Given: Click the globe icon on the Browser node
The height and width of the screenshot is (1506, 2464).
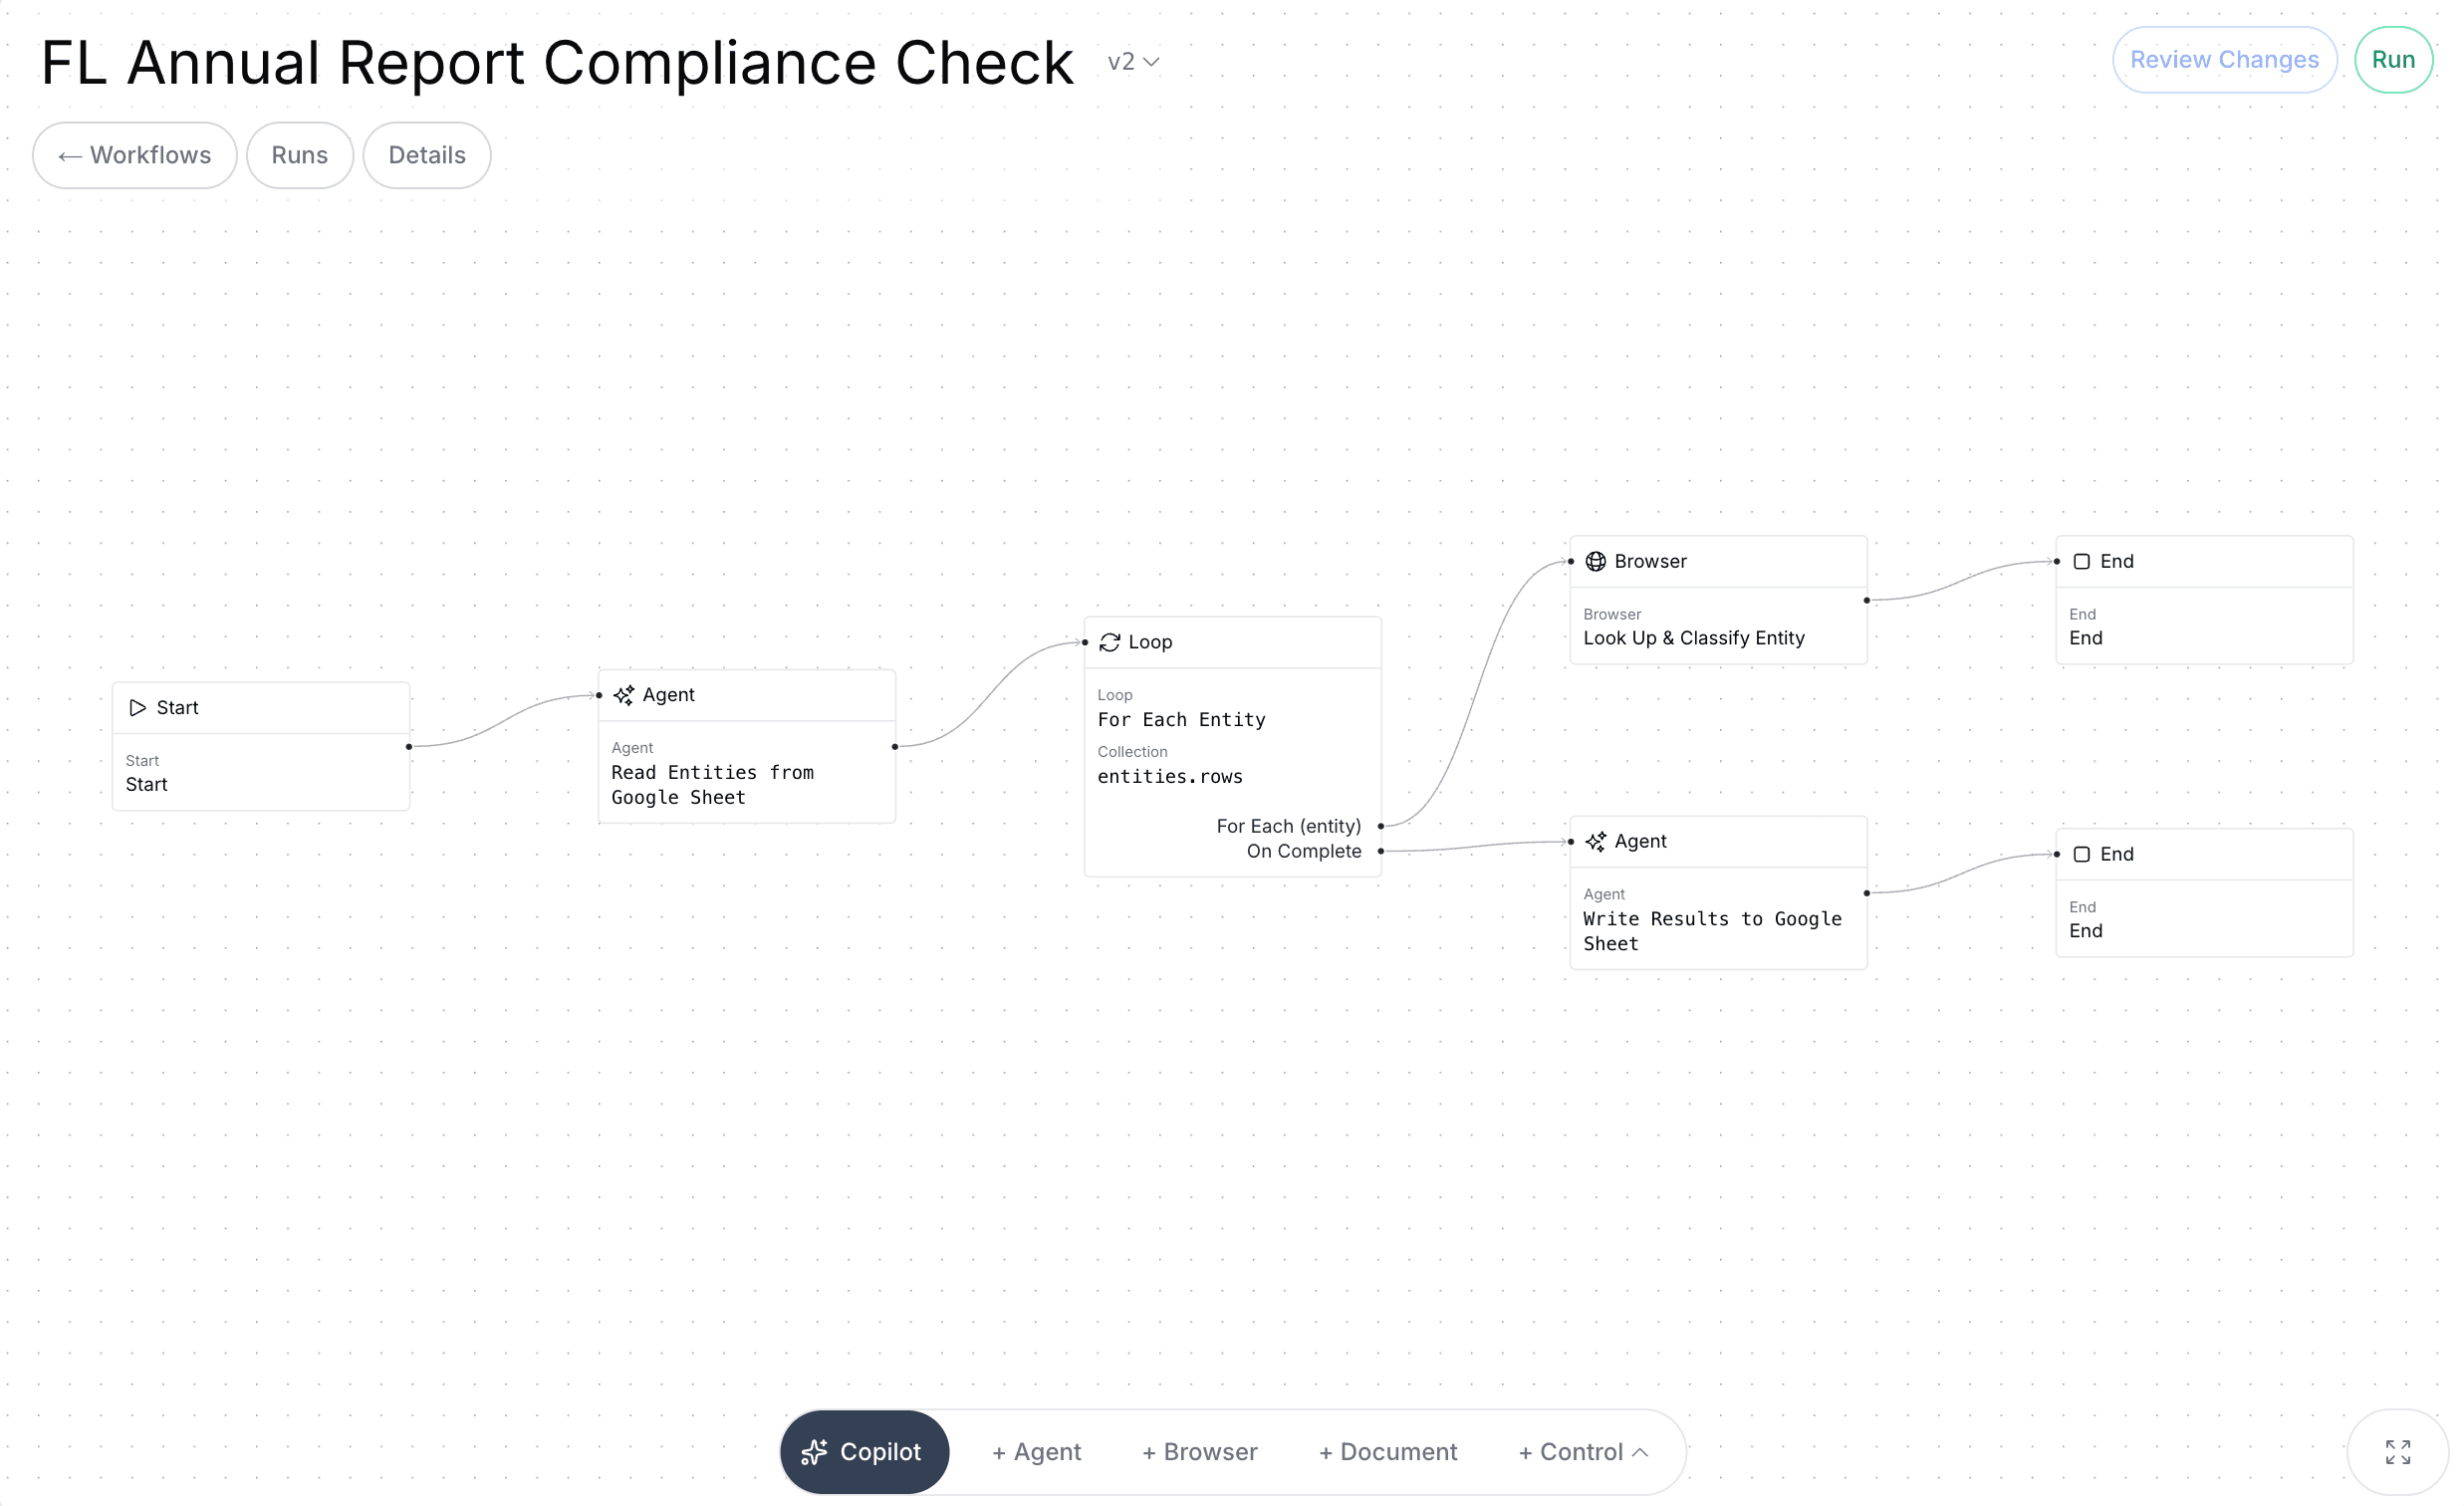Looking at the screenshot, I should coord(1596,561).
